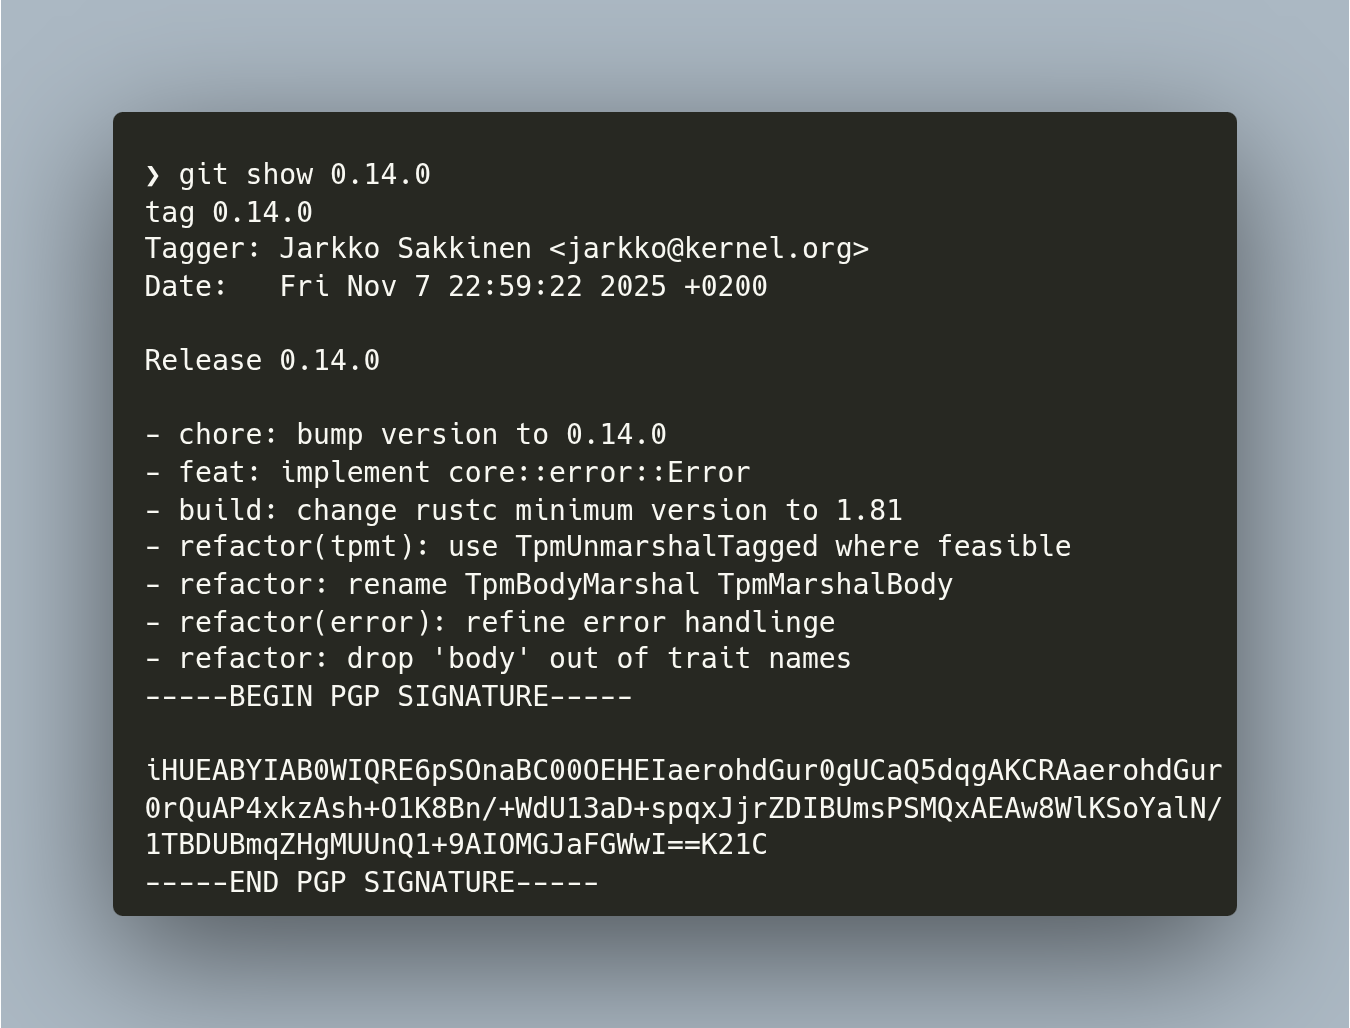Click the tagger name Jarkko Sakkinen

tap(405, 249)
